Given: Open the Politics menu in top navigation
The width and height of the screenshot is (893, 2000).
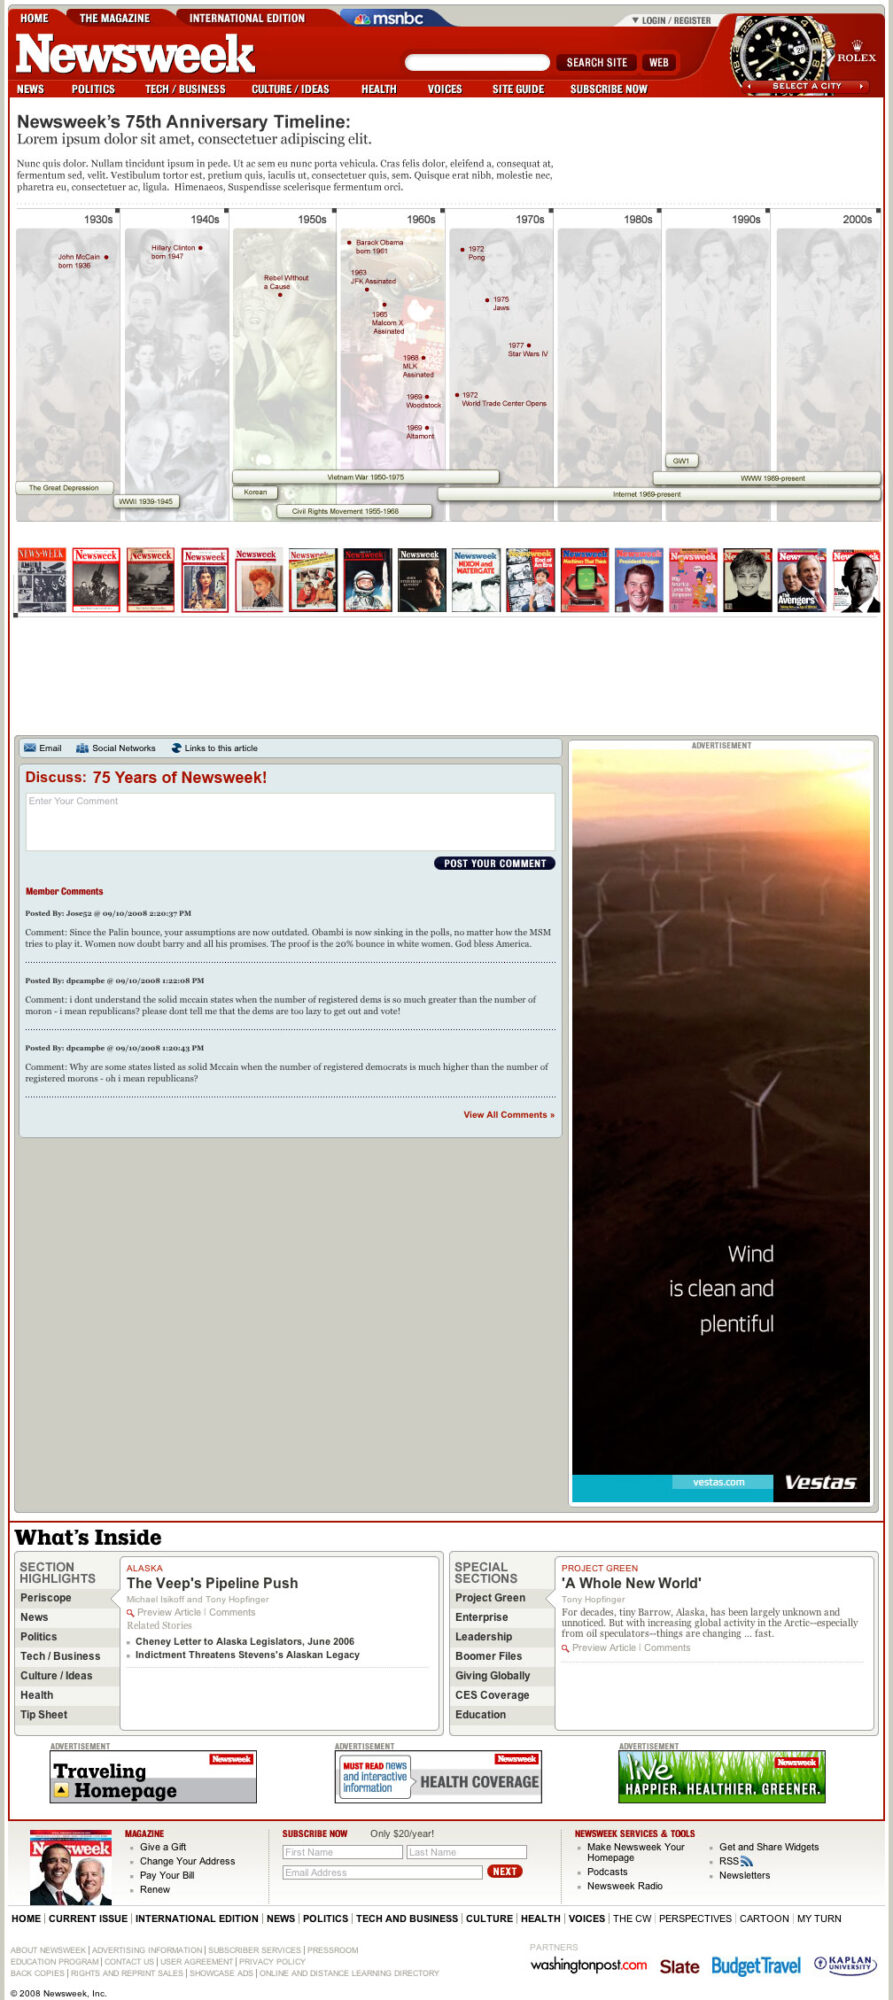Looking at the screenshot, I should point(93,89).
